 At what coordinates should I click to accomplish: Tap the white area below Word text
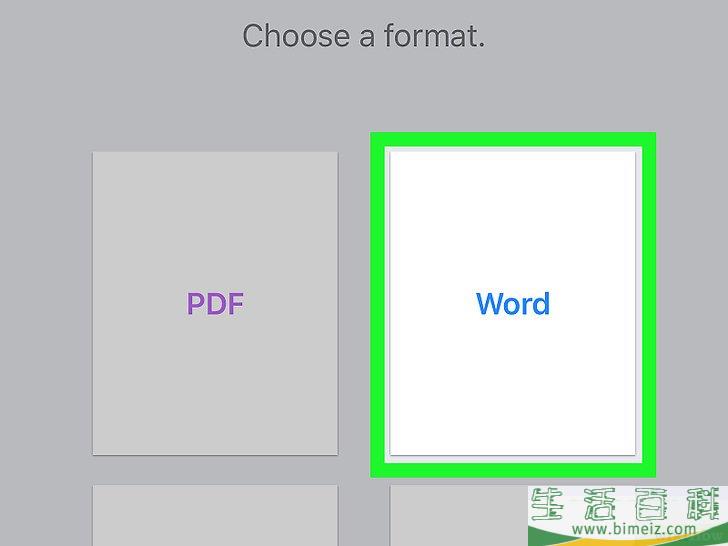tap(513, 385)
